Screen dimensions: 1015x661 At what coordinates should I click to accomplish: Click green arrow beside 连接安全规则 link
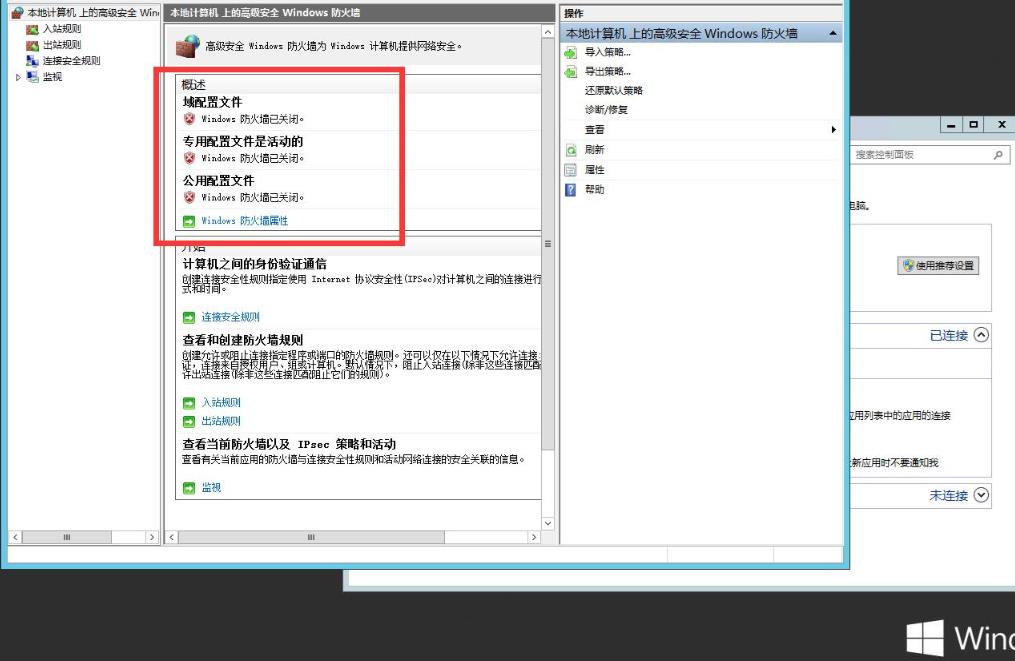tap(189, 317)
